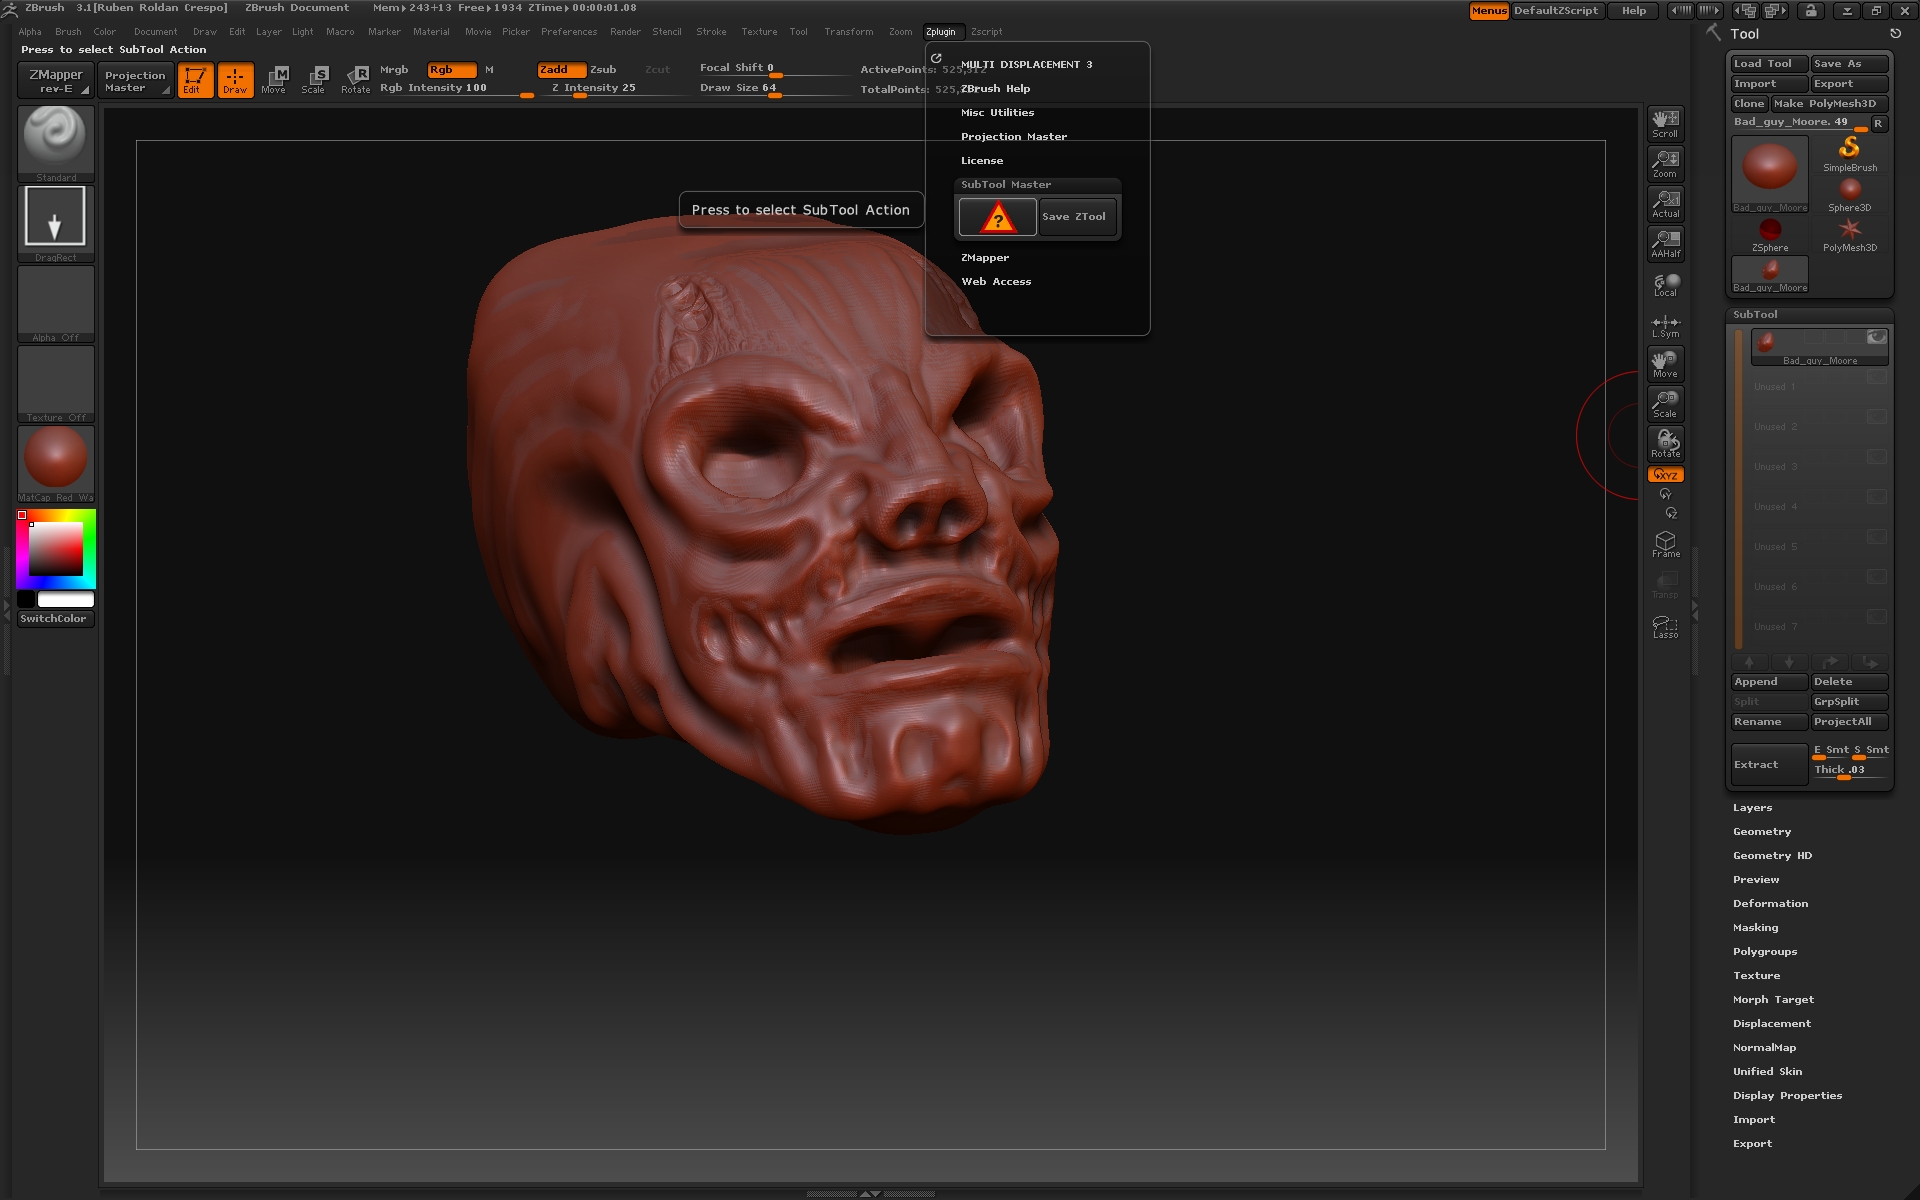
Task: Select the Bad_guy_Moore subtool row
Action: [1819, 347]
